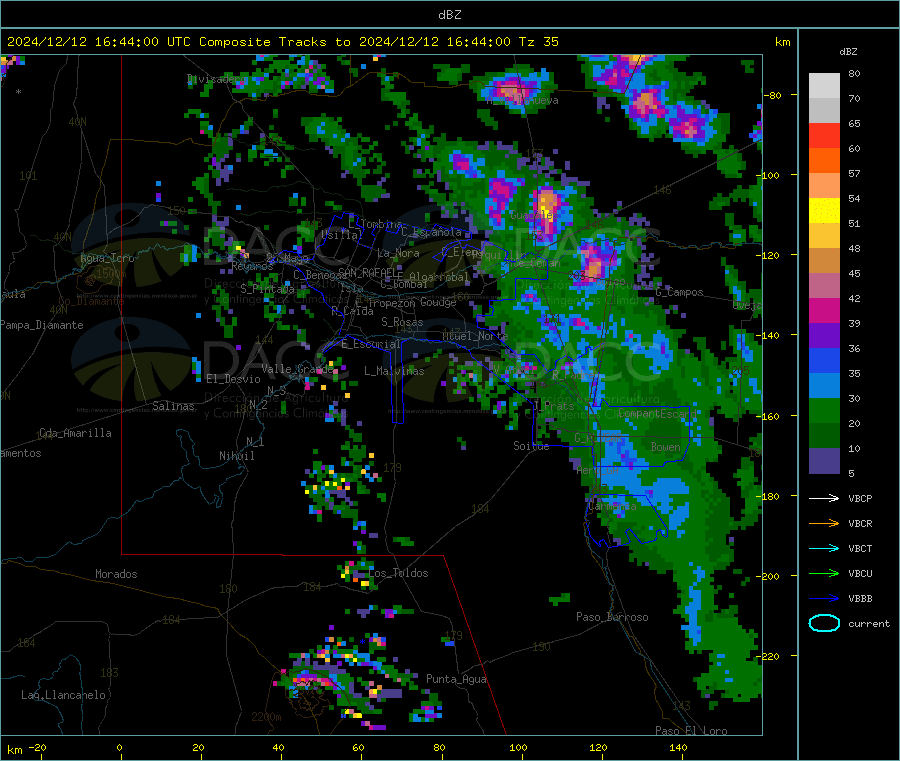Click the white 80 dBZ swatch at the scale top

click(x=824, y=86)
